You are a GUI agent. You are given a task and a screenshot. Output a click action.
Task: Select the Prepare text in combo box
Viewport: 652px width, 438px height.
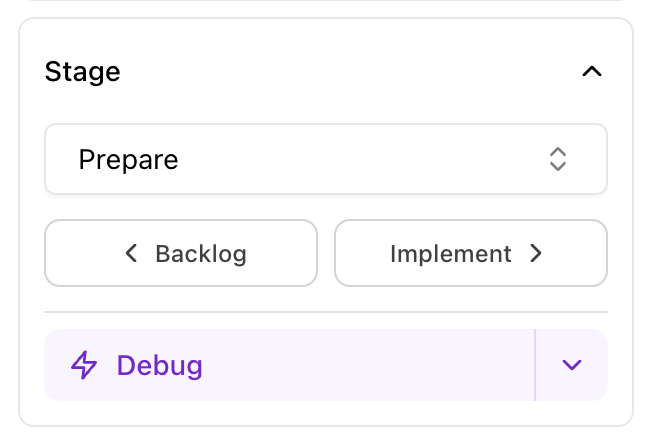(128, 159)
